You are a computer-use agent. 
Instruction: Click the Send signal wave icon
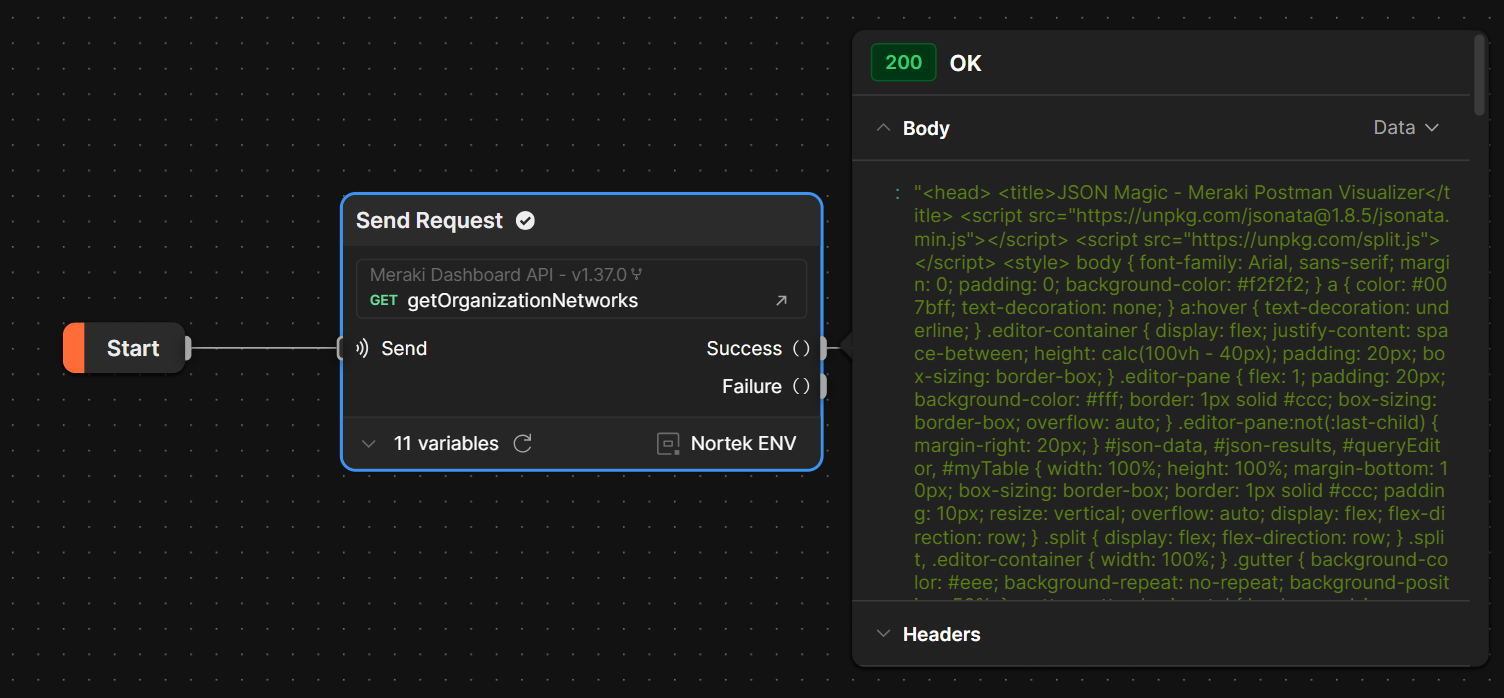[x=362, y=348]
